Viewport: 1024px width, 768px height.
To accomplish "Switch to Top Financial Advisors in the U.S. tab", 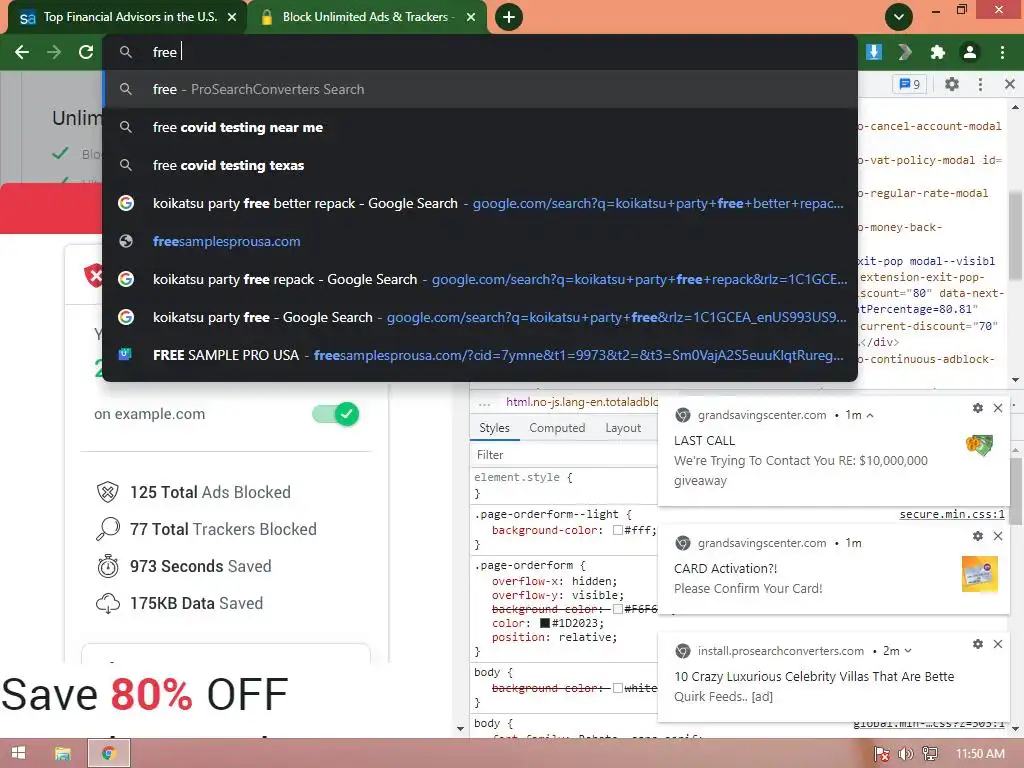I will click(x=127, y=17).
